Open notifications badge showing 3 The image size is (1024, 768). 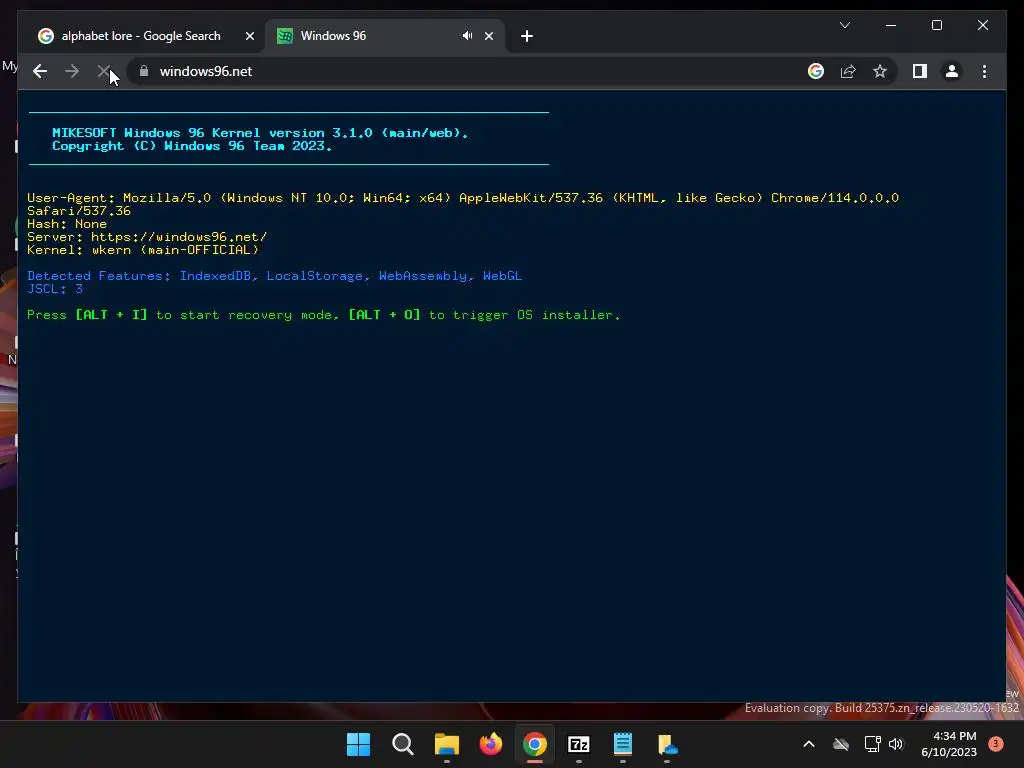pos(996,743)
